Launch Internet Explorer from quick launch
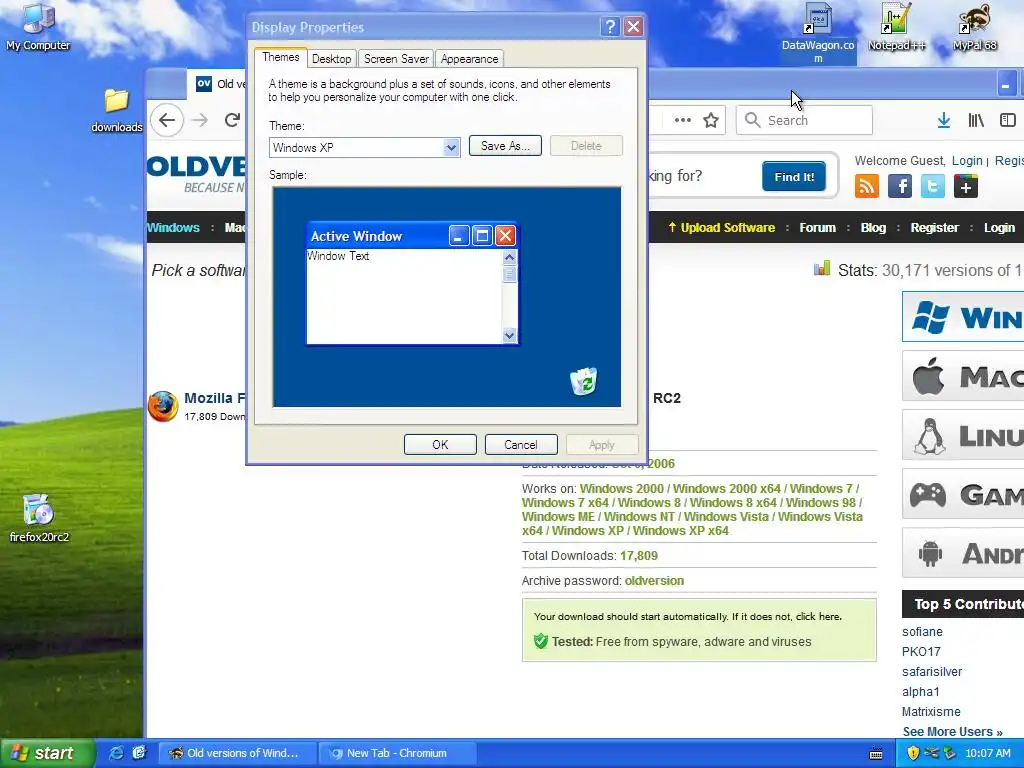The image size is (1024, 768). coord(116,753)
